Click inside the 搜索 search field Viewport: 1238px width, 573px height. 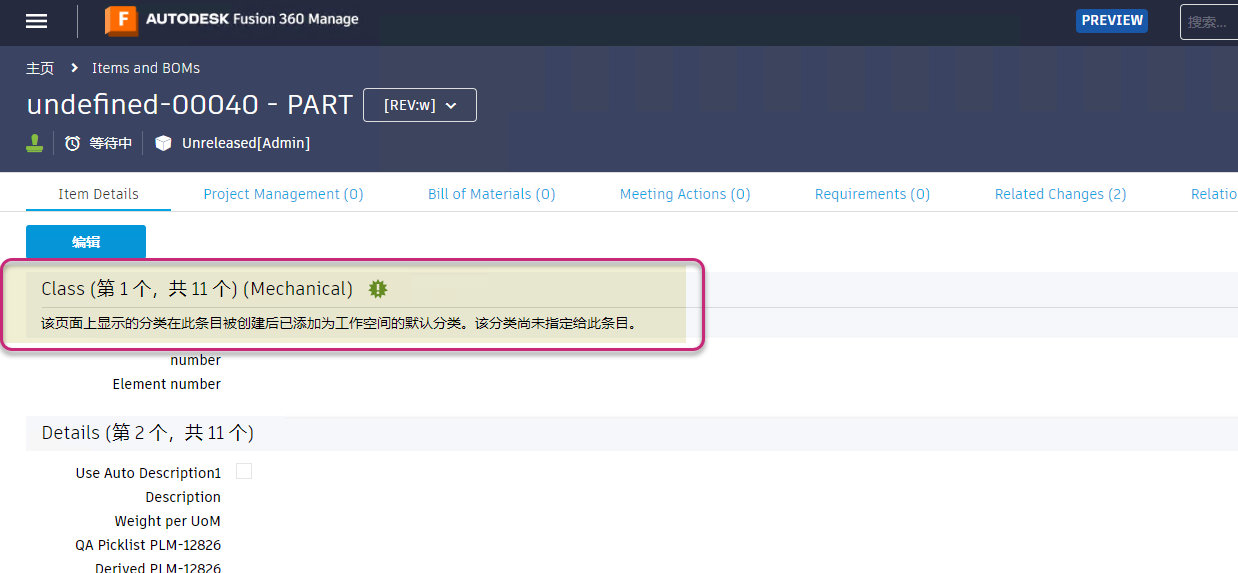click(x=1209, y=22)
